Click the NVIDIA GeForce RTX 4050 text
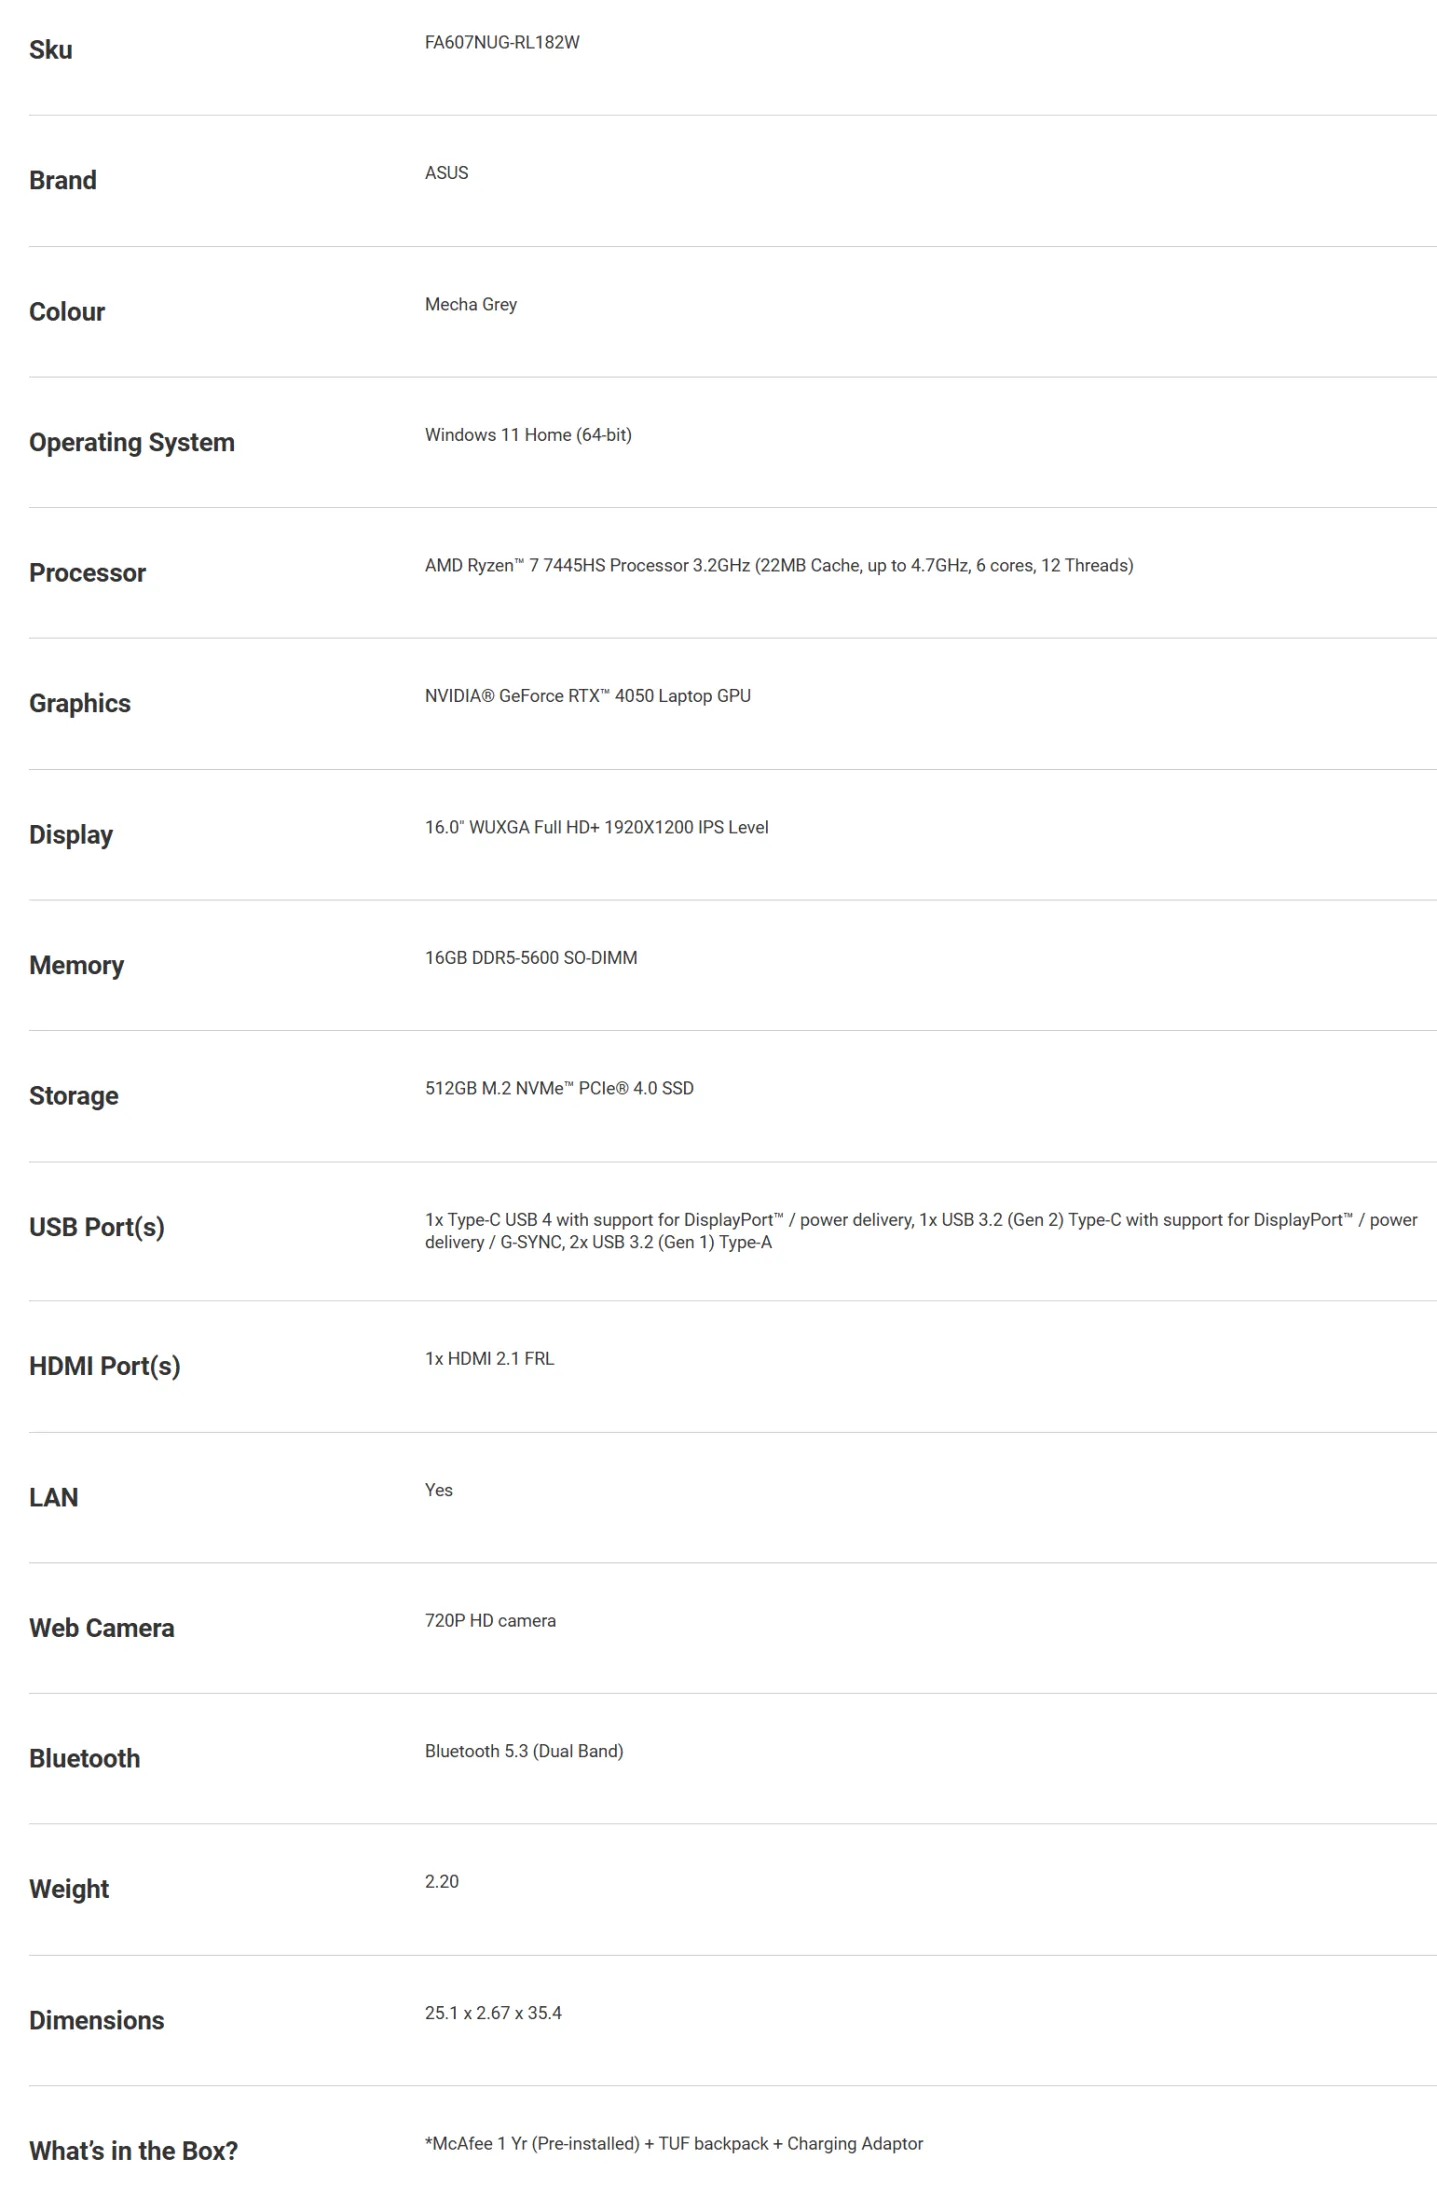The height and width of the screenshot is (2200, 1437). tap(587, 696)
